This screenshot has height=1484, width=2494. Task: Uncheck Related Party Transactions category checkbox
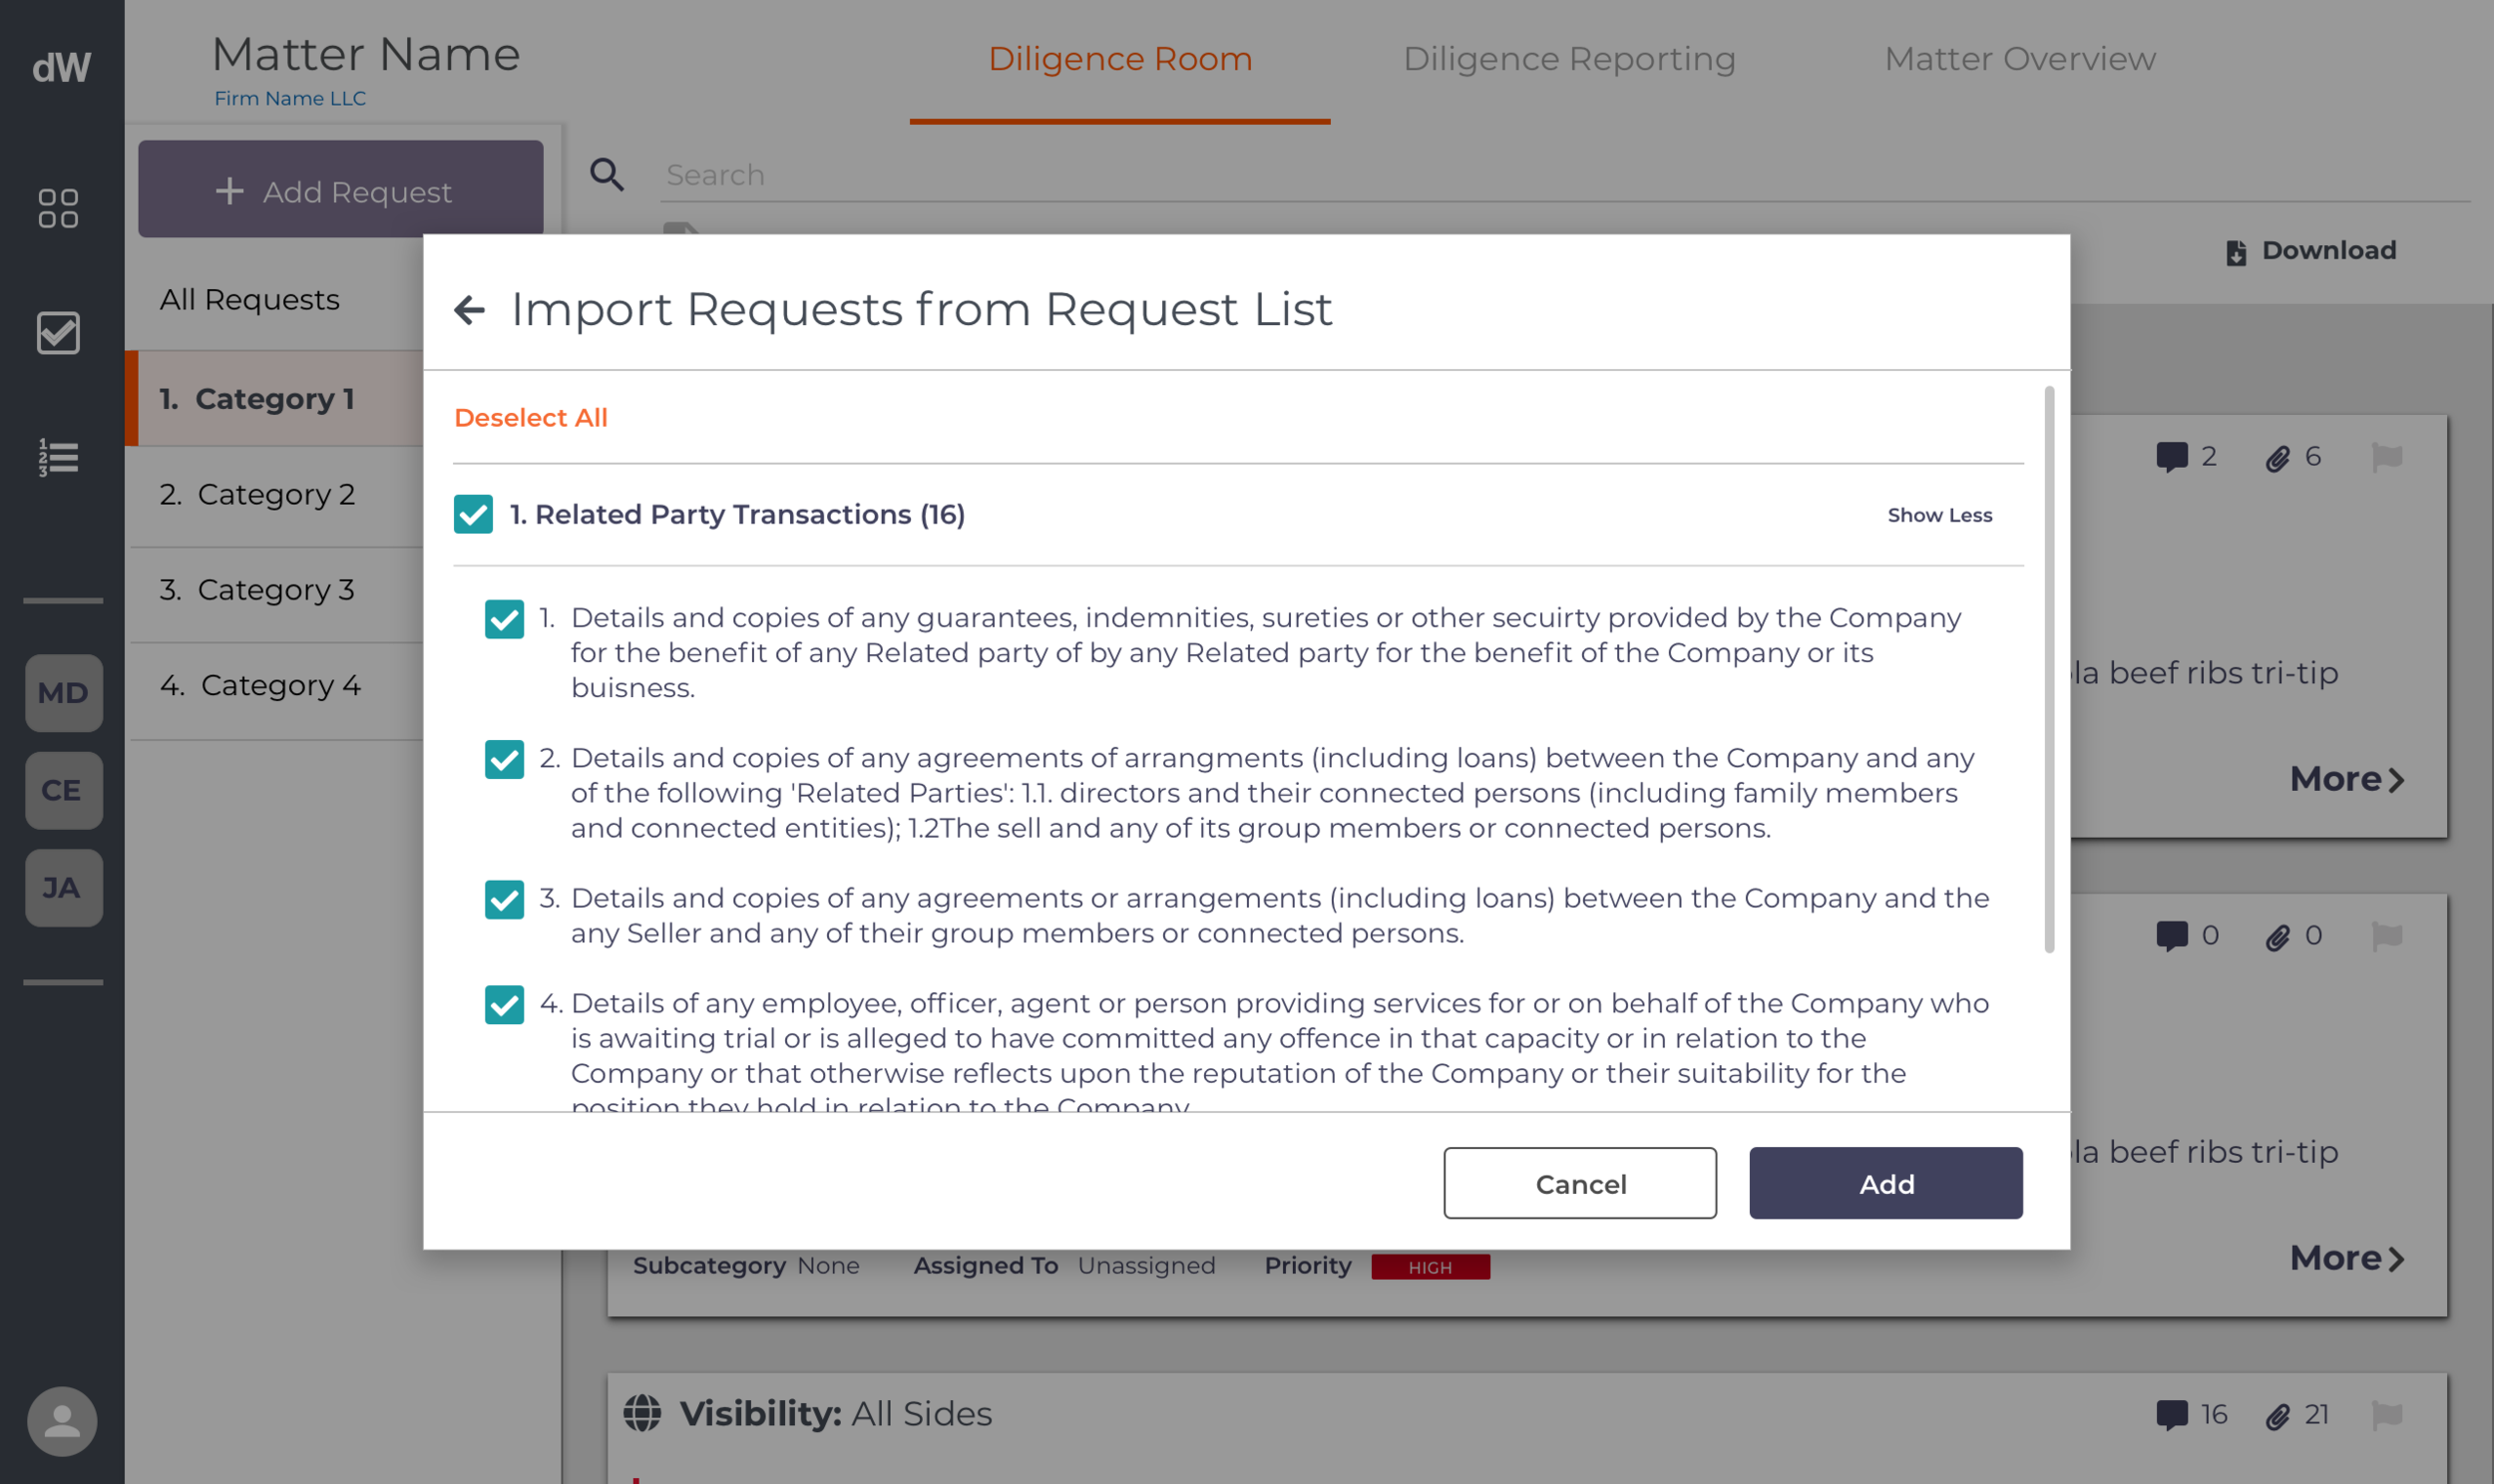[x=473, y=514]
